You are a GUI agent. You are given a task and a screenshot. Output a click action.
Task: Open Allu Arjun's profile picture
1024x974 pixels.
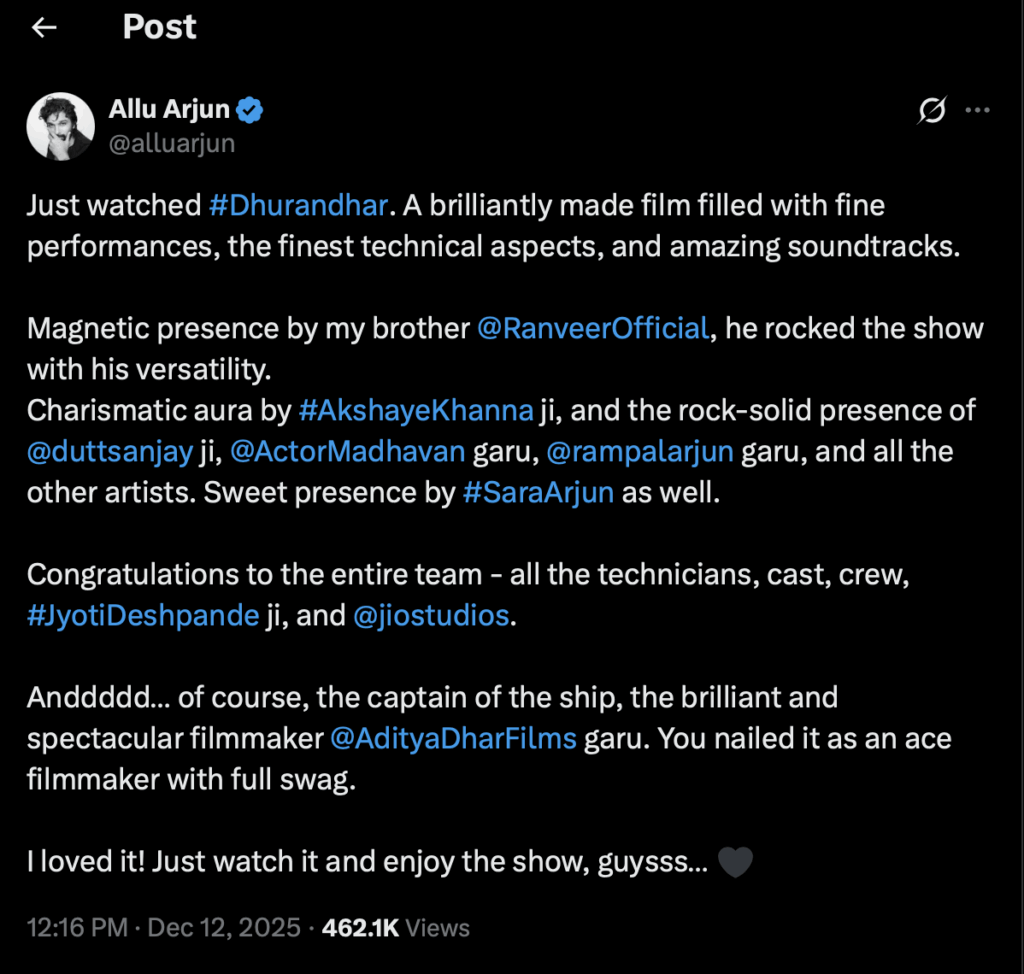tap(60, 126)
